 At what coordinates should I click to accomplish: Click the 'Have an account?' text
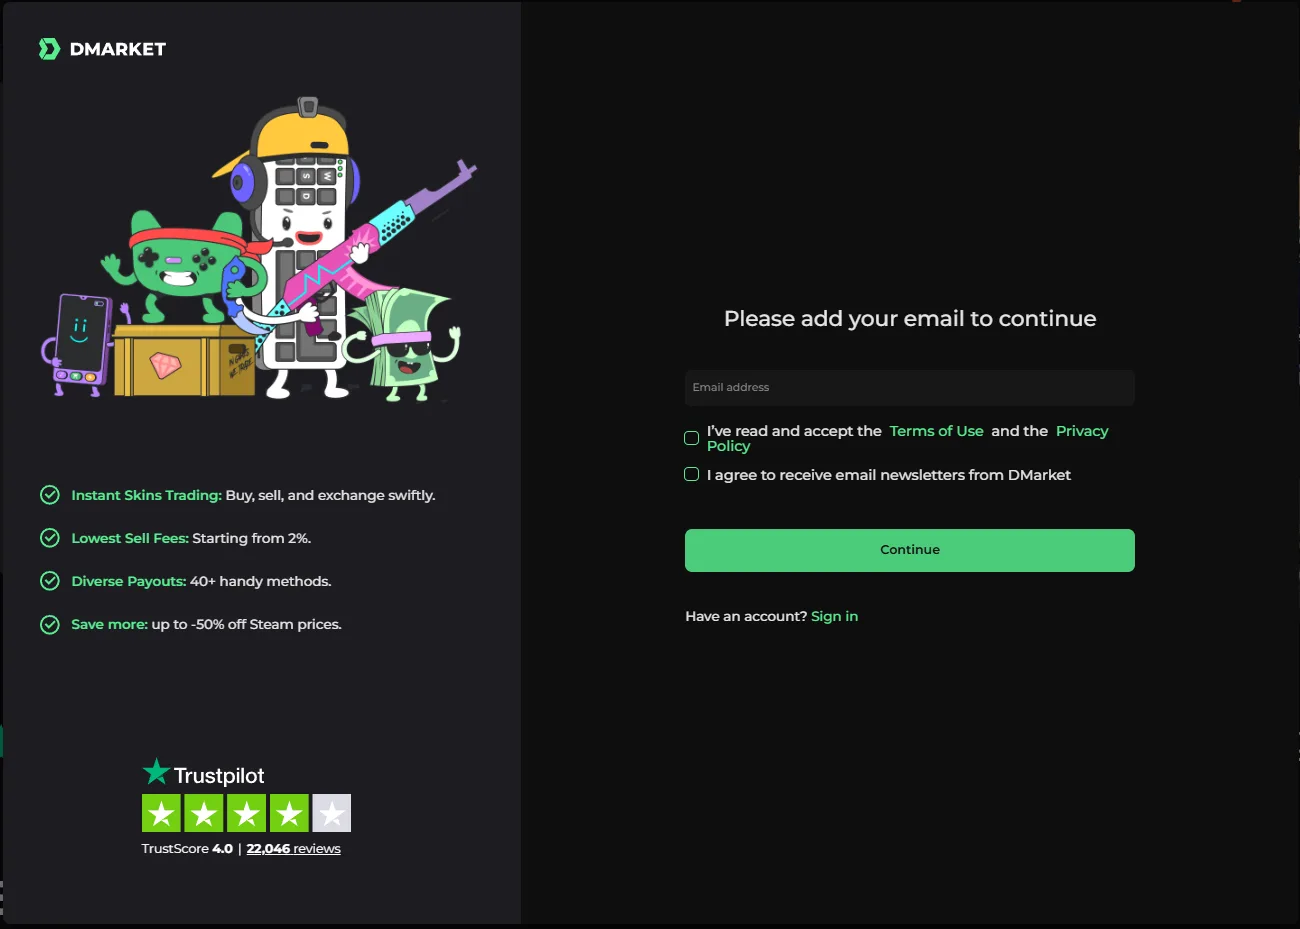(746, 616)
